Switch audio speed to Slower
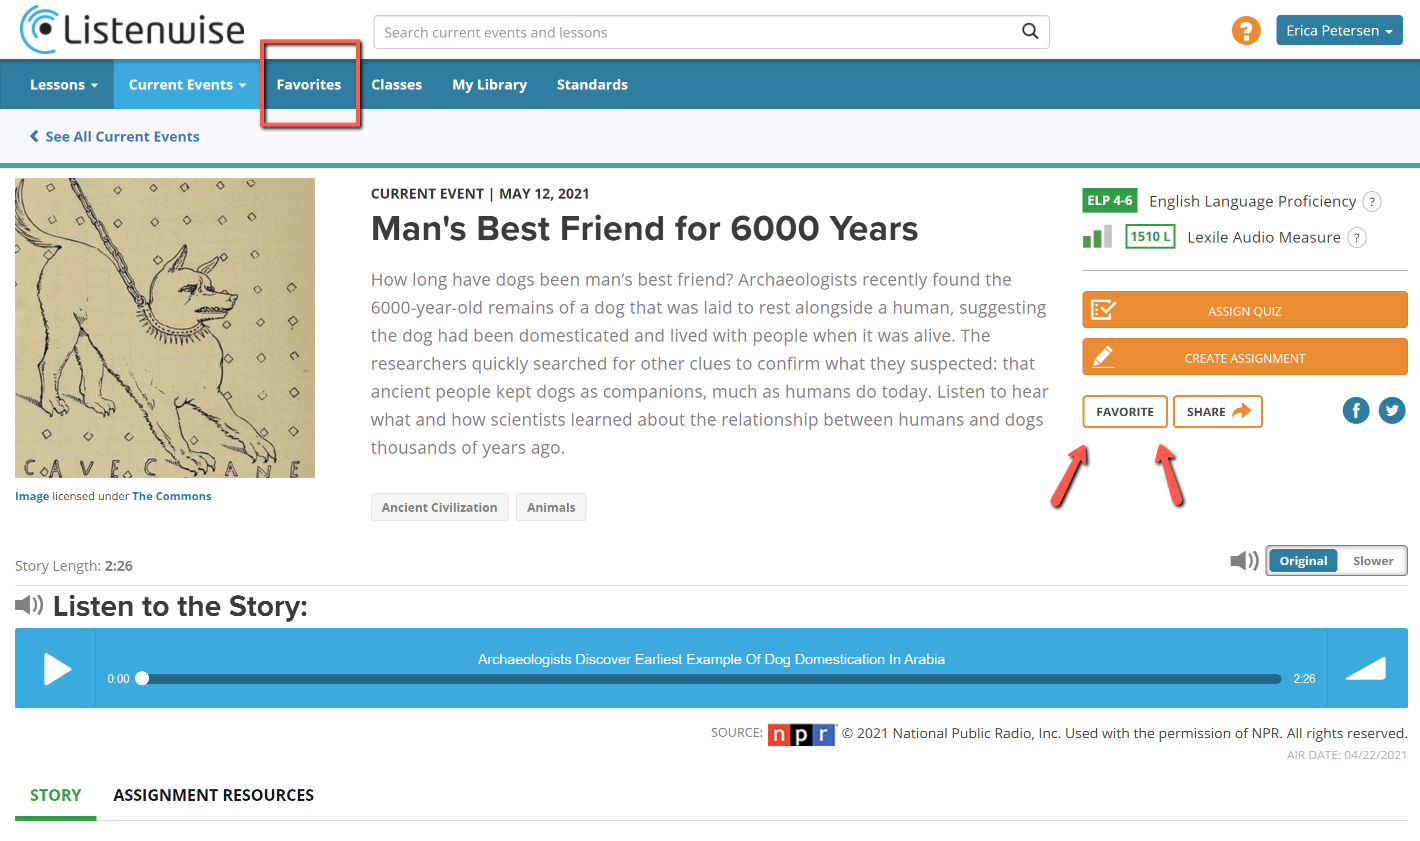Image resolution: width=1420 pixels, height=841 pixels. pos(1373,561)
